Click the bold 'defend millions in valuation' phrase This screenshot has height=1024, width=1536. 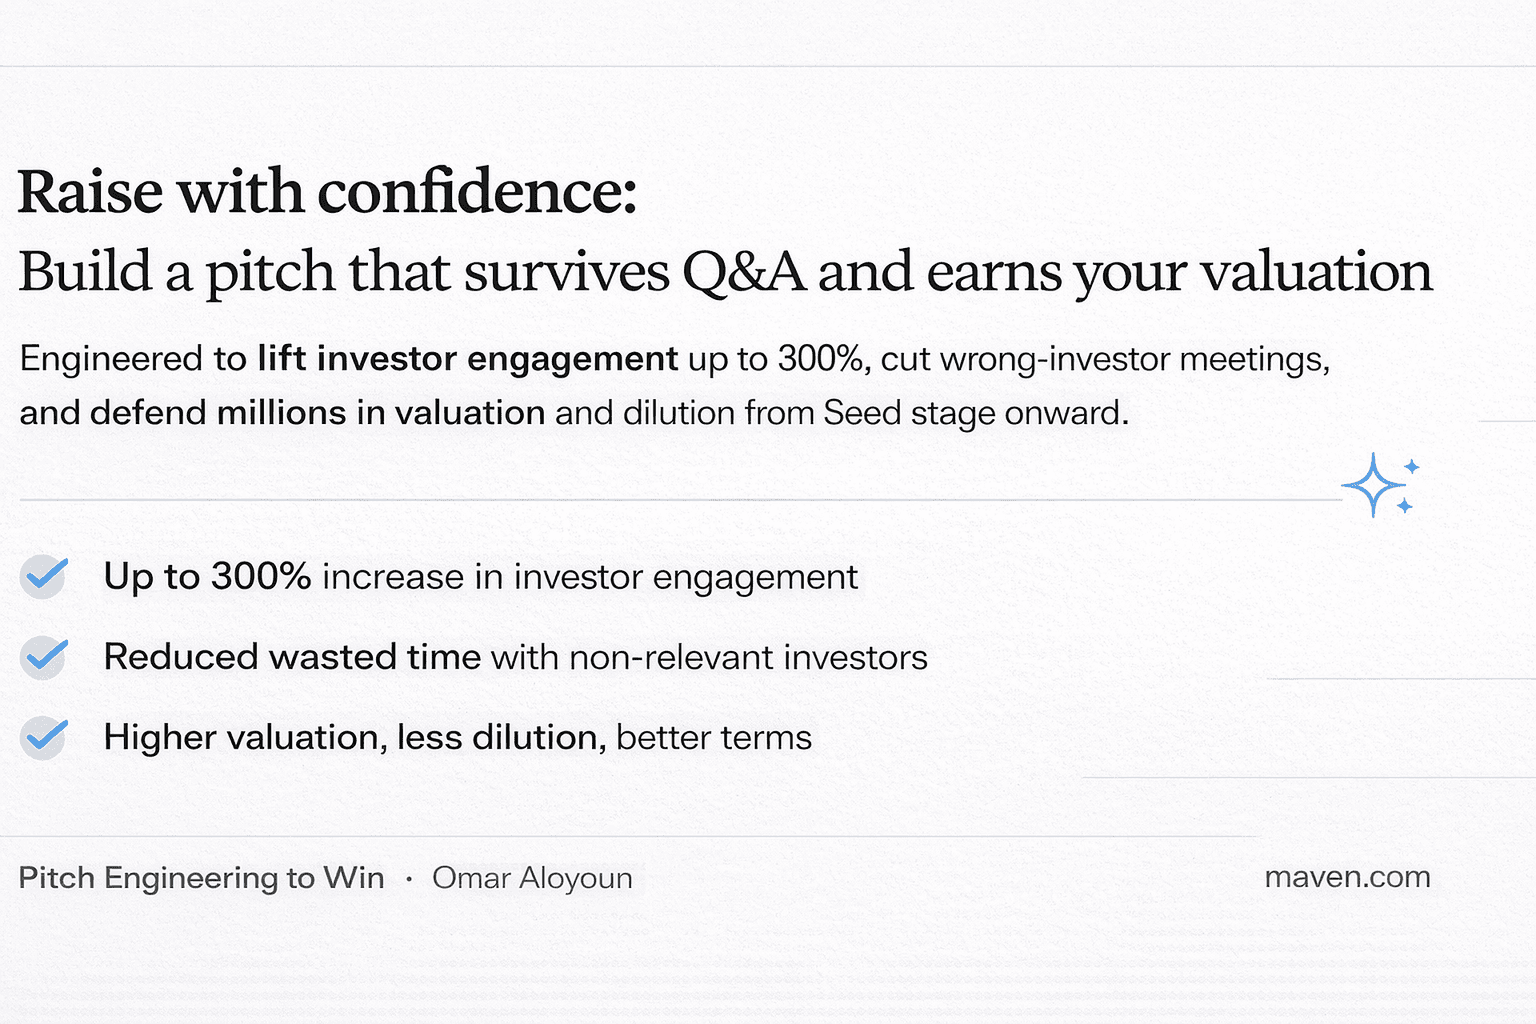(317, 412)
